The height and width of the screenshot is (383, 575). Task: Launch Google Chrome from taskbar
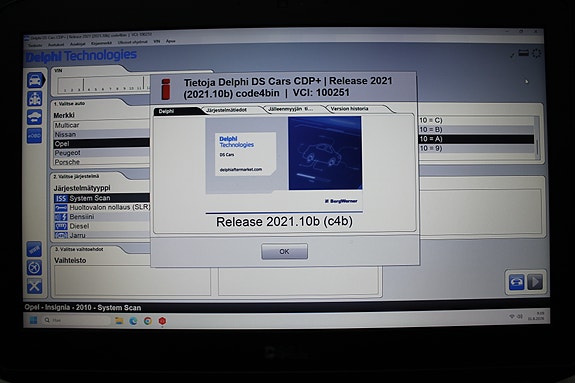(148, 321)
